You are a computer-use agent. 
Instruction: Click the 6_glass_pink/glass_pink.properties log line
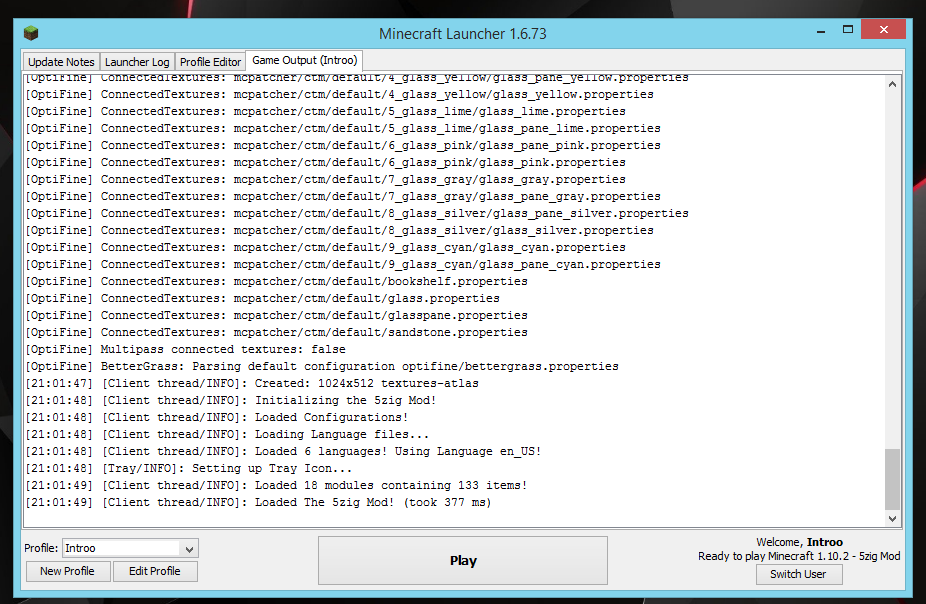325,162
